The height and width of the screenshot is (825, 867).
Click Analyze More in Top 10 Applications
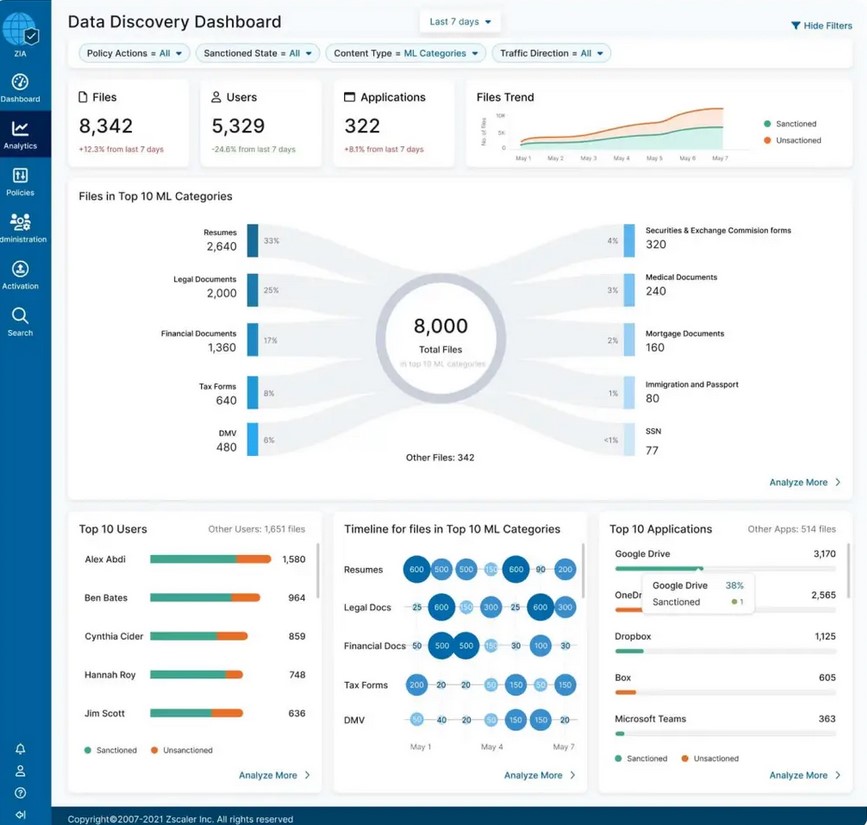(805, 775)
